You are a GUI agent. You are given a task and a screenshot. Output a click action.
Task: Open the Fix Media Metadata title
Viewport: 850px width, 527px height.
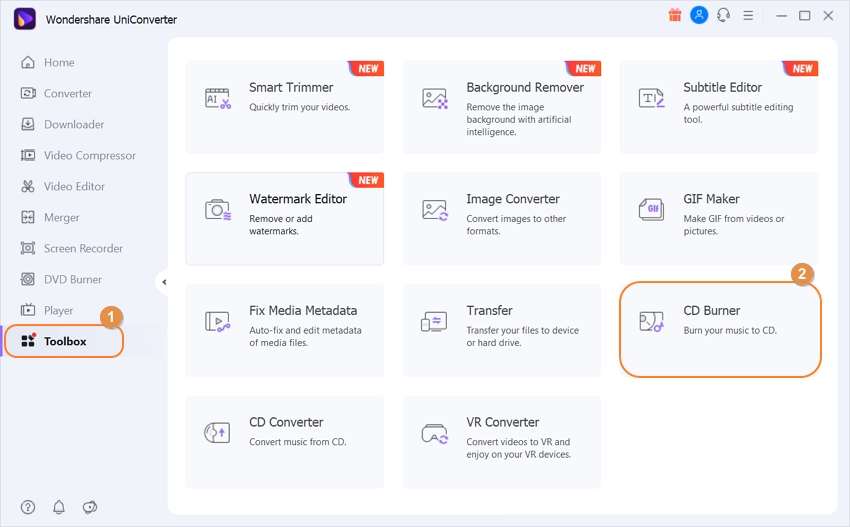pos(303,311)
